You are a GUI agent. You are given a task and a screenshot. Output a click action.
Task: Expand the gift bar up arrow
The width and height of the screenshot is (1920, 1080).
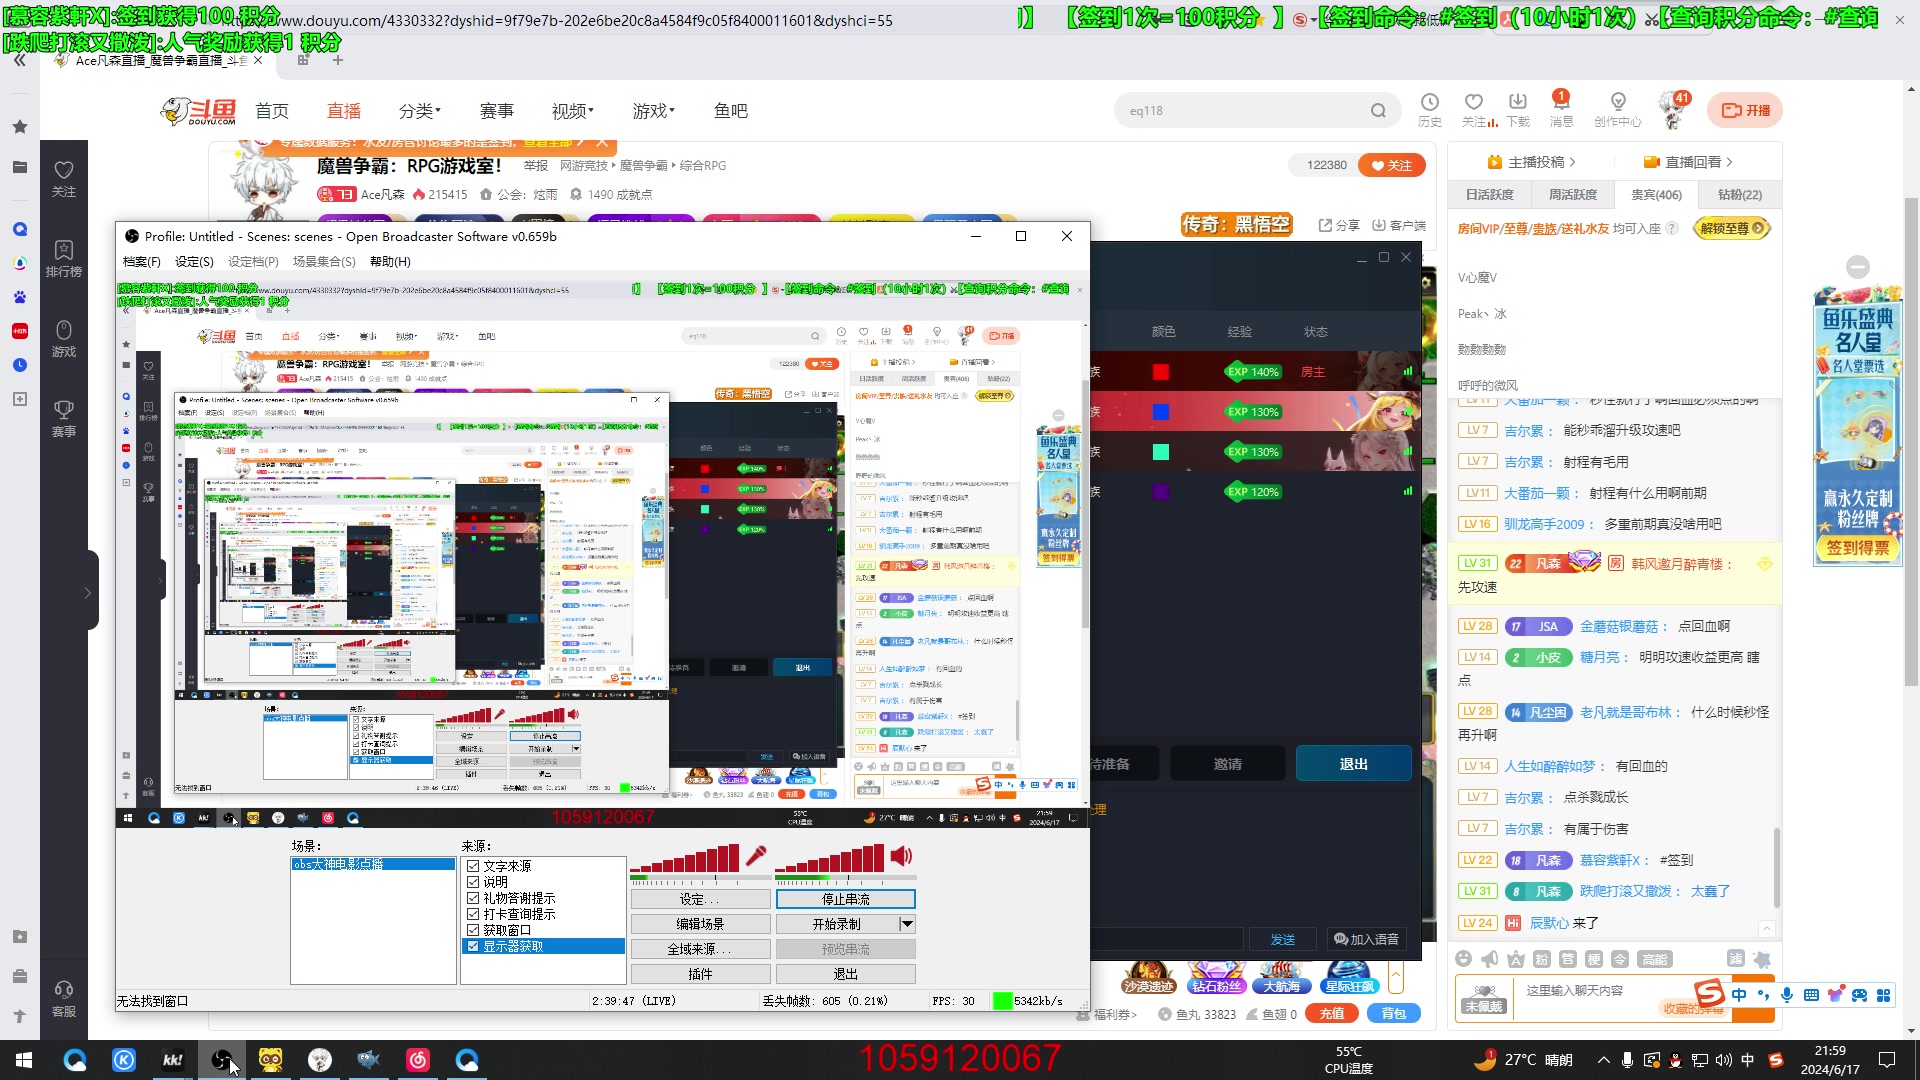pos(1396,976)
